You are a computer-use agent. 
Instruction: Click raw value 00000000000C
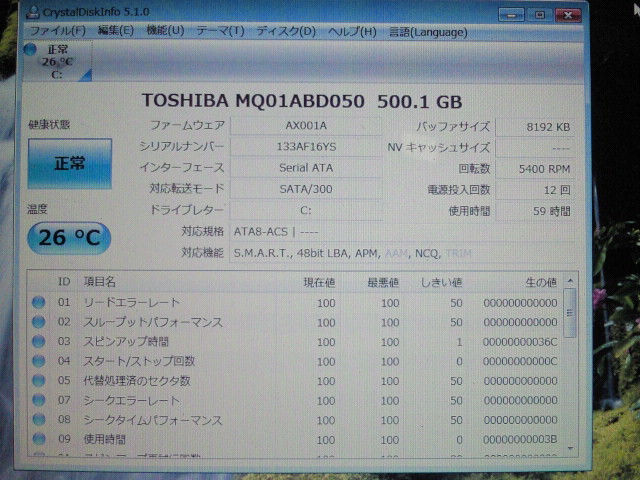[520, 362]
